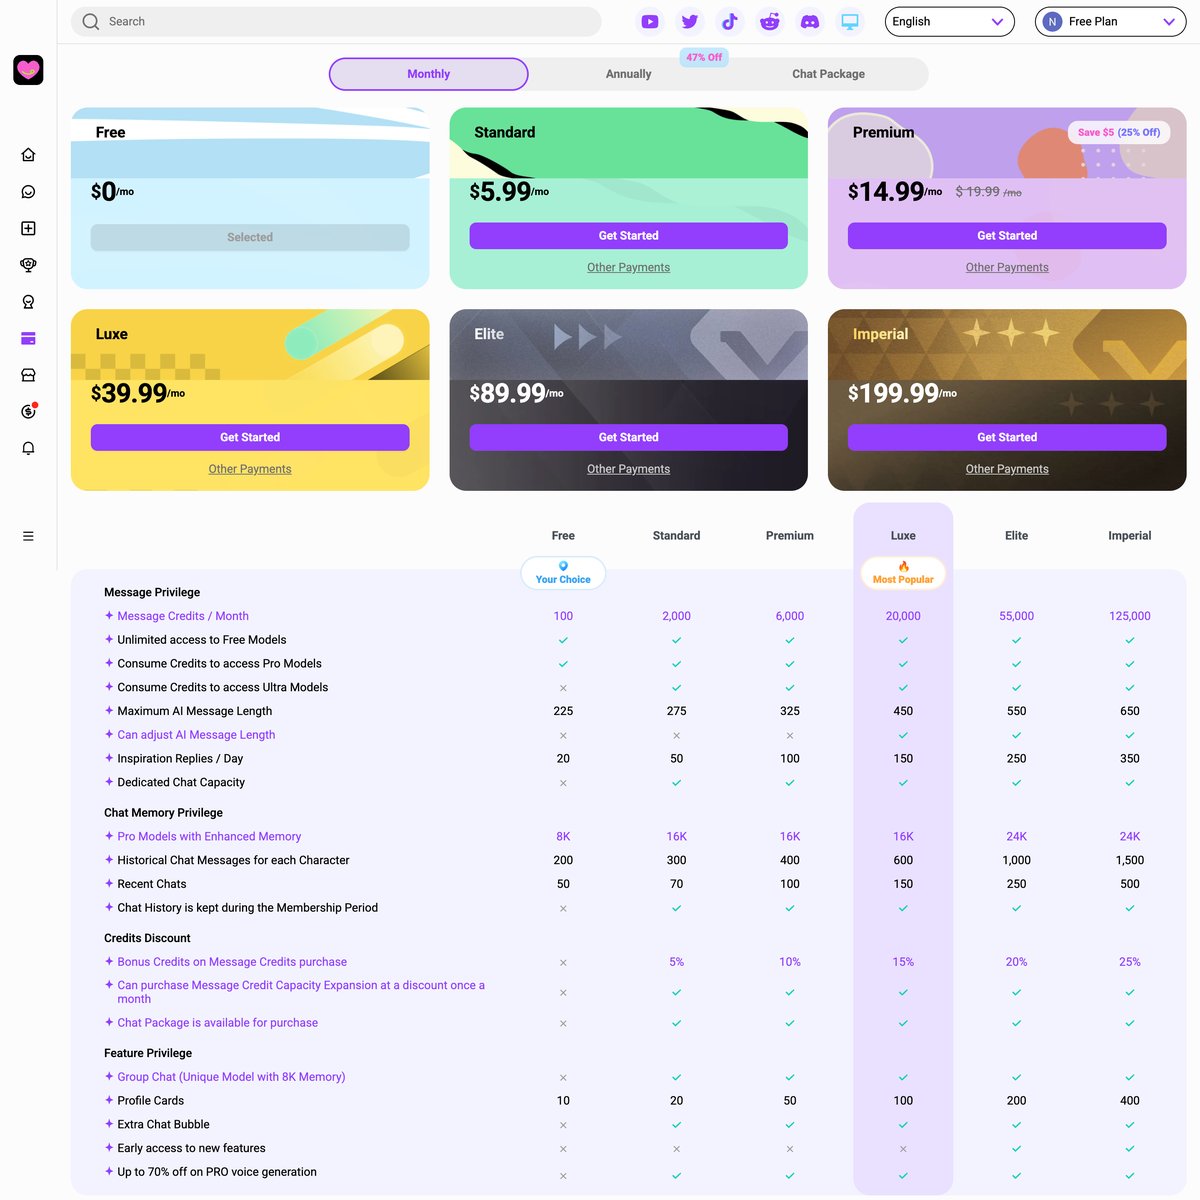1200x1200 pixels.
Task: Click Get Started on Standard plan
Action: pos(628,236)
